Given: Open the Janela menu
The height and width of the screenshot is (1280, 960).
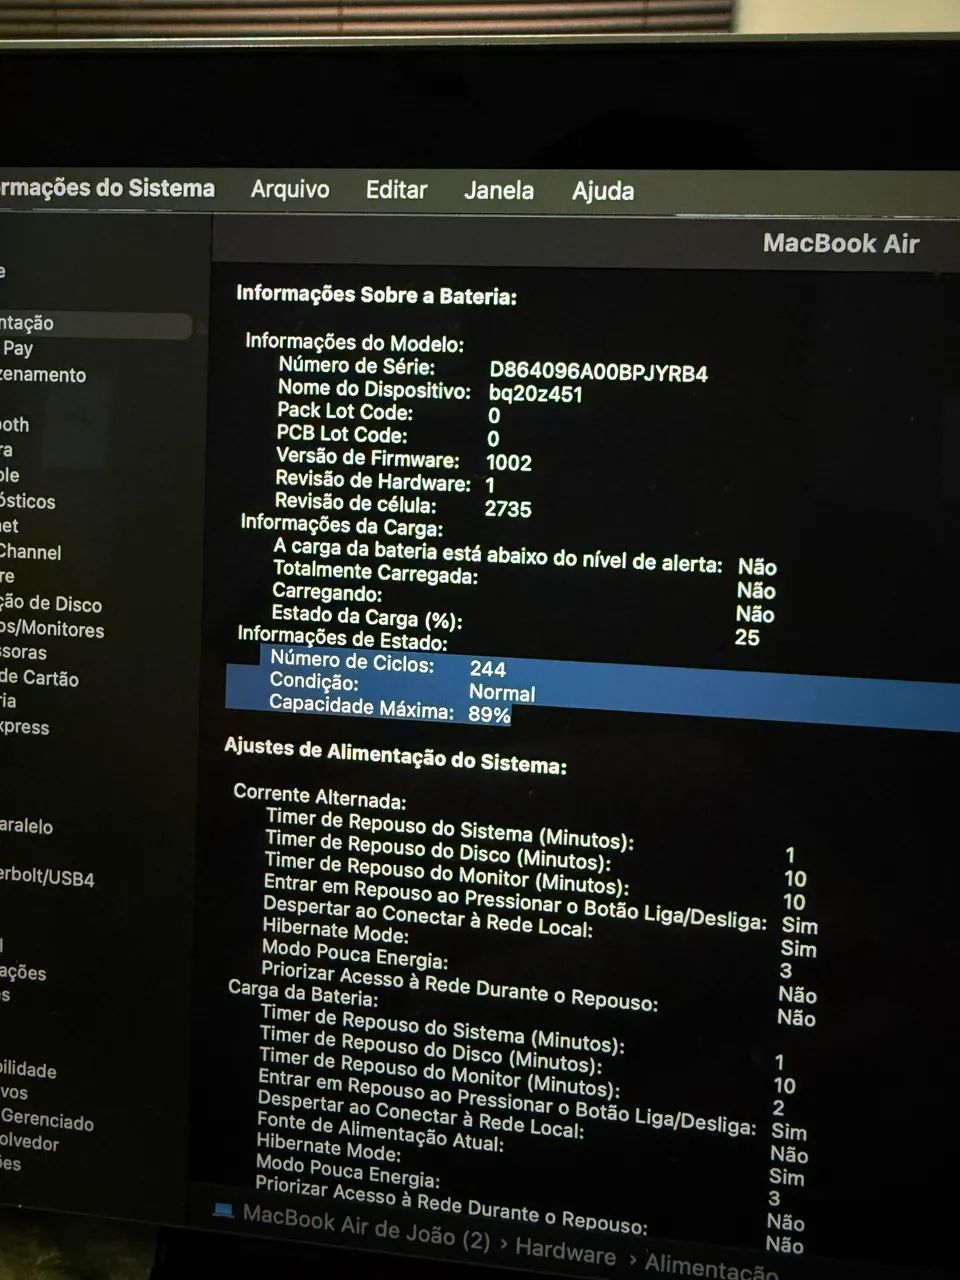Looking at the screenshot, I should point(499,190).
